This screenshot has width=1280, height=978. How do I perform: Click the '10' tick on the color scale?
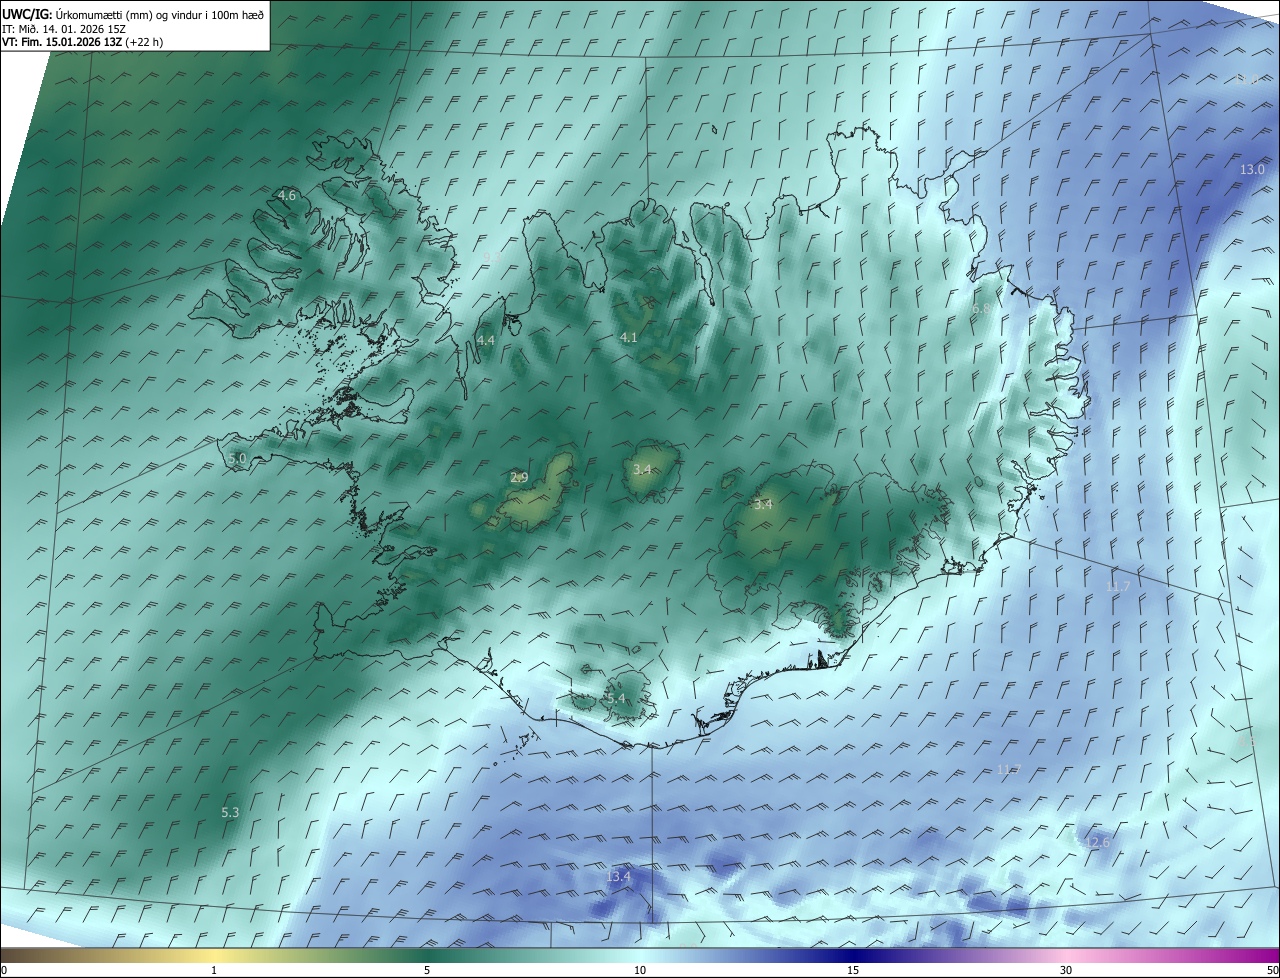point(640,971)
